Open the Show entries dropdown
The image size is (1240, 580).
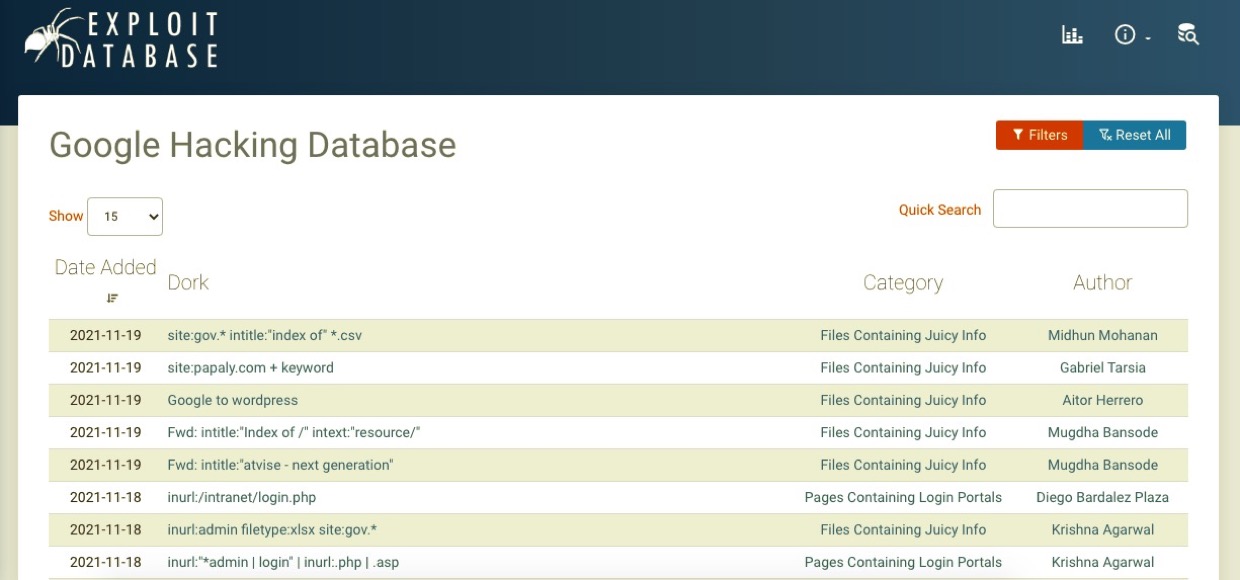125,216
